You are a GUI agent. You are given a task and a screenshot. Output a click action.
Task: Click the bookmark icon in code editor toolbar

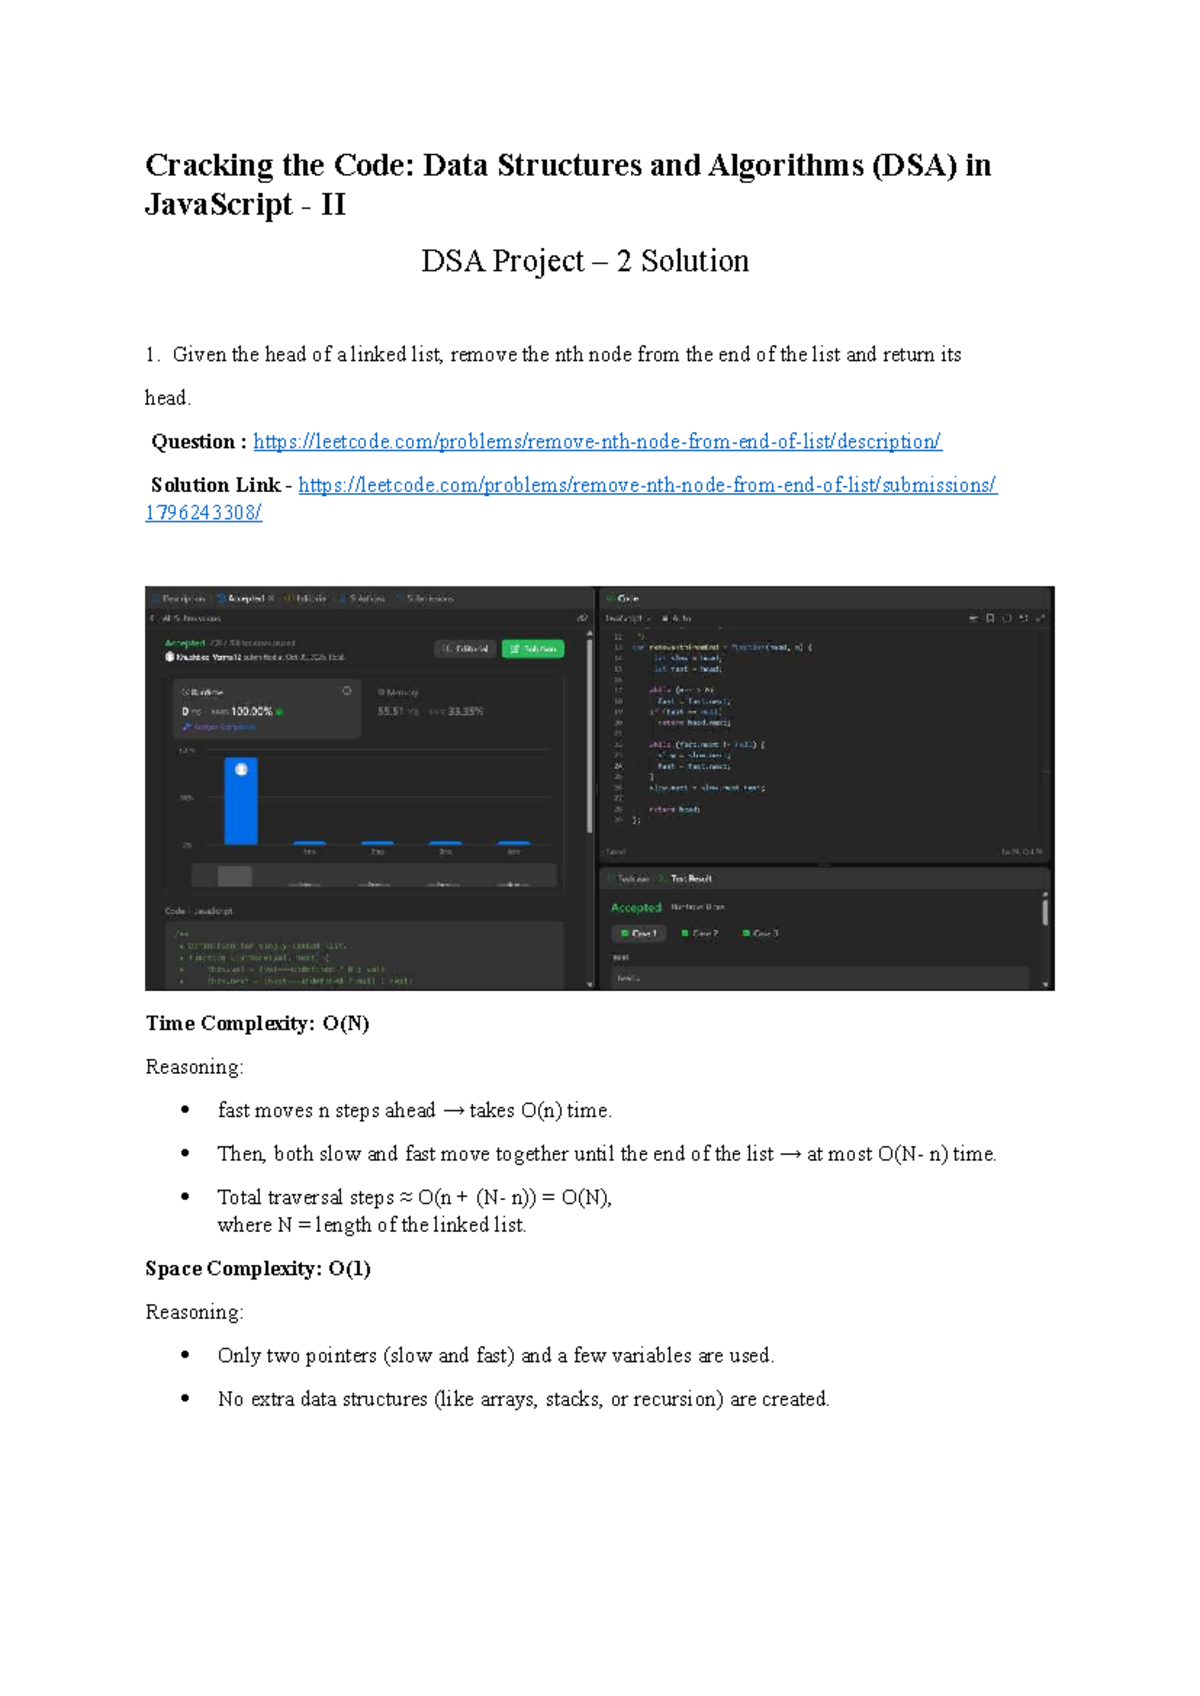[x=990, y=618]
